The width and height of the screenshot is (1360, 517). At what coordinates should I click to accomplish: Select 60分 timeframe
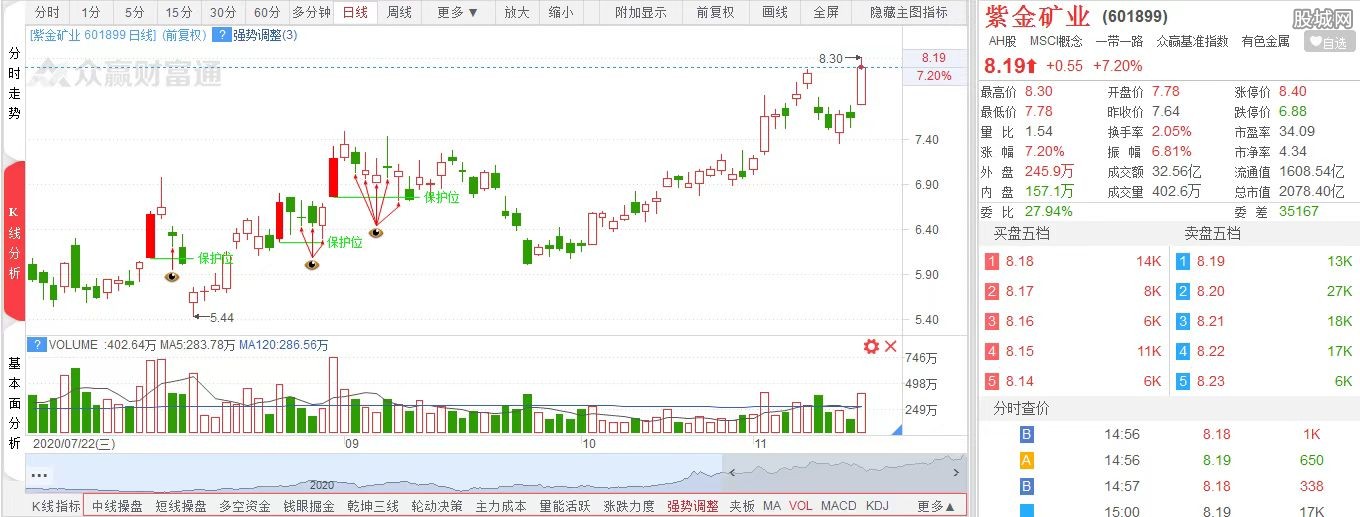click(x=267, y=13)
